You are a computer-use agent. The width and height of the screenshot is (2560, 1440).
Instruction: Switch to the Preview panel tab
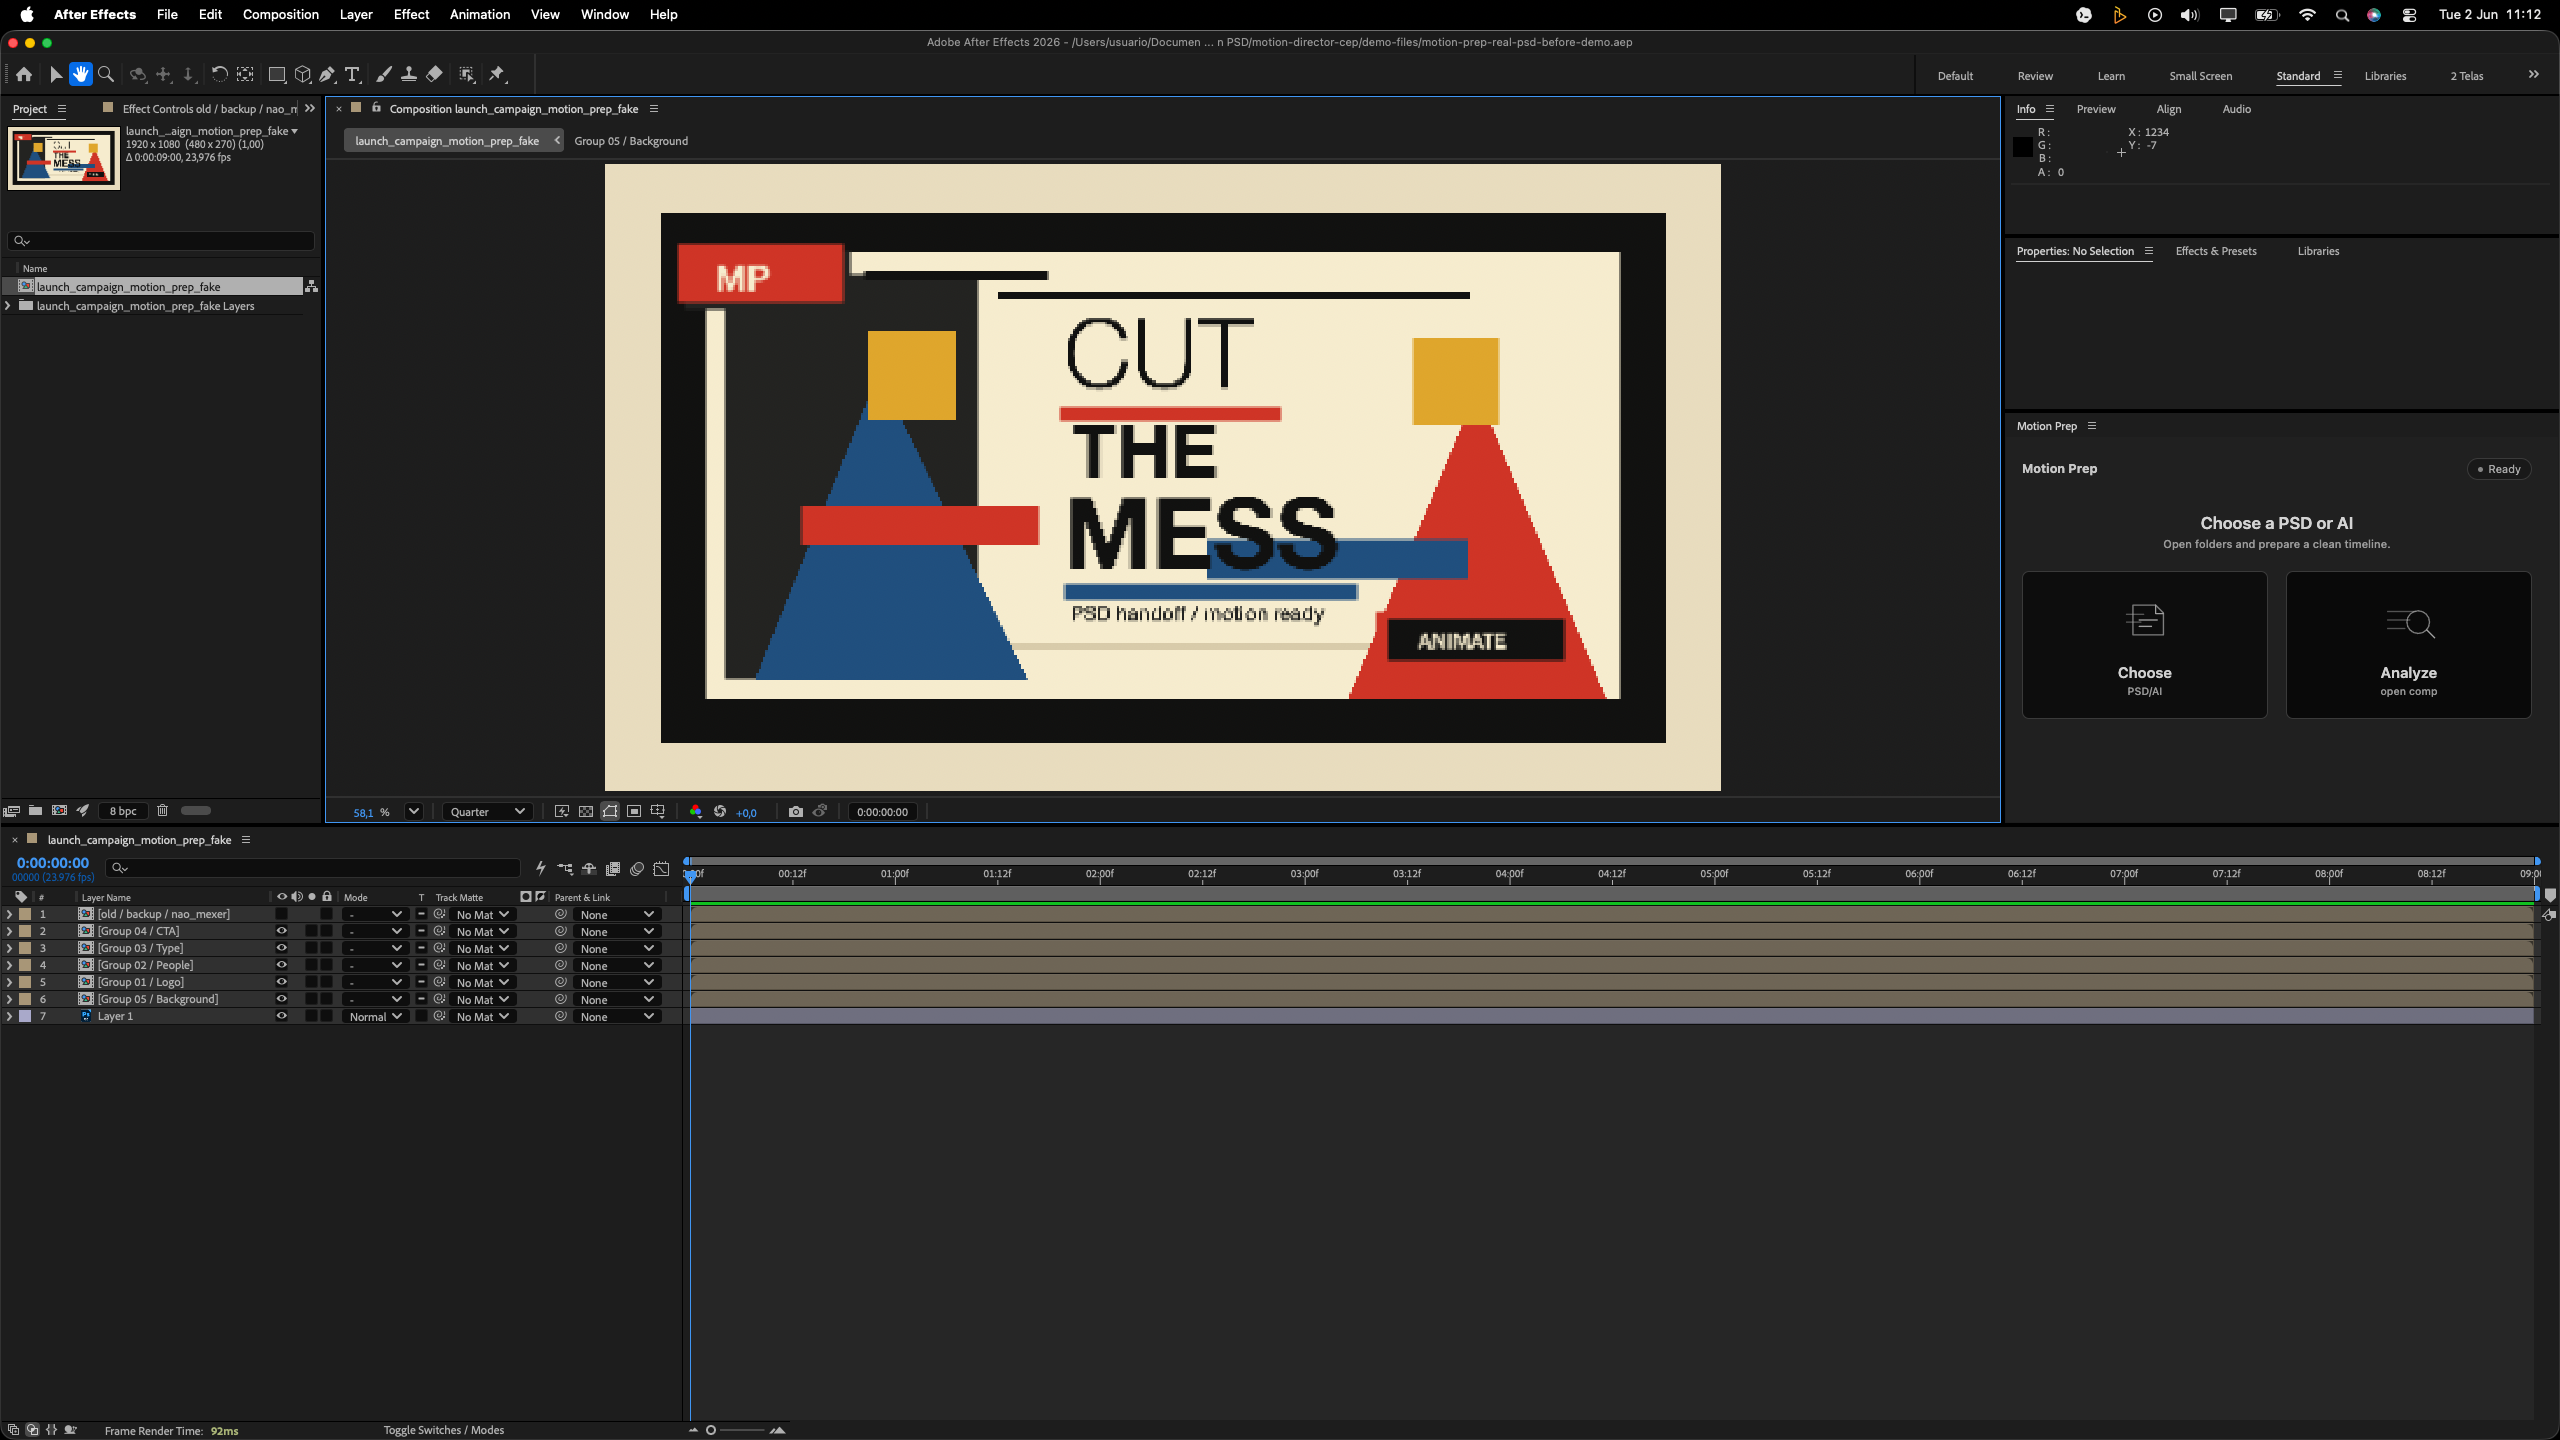pos(2095,109)
